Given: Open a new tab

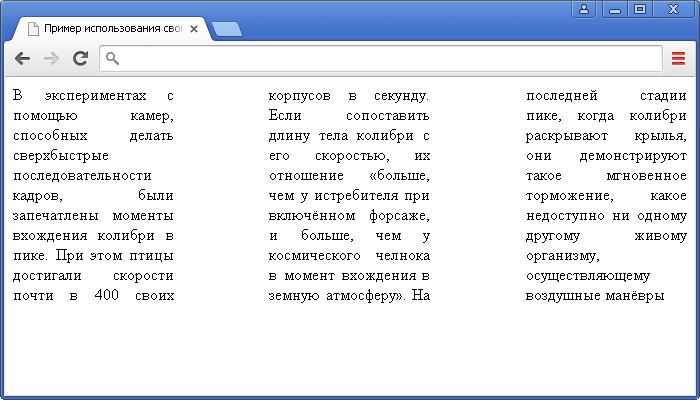Looking at the screenshot, I should tap(227, 29).
